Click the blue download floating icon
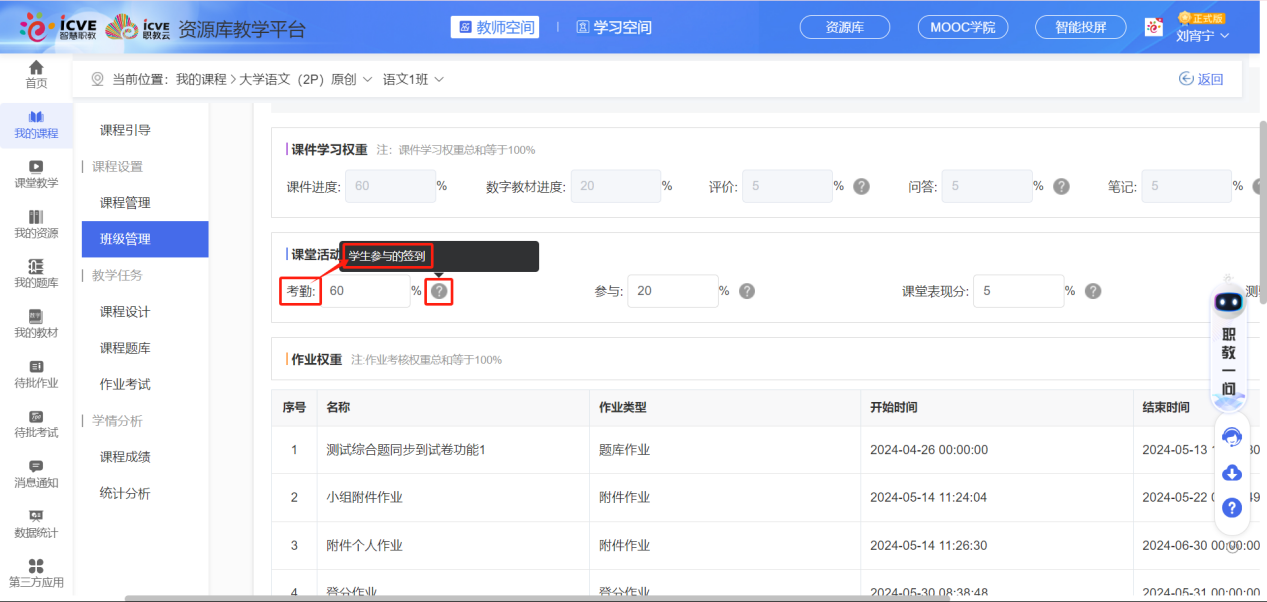 click(1231, 472)
